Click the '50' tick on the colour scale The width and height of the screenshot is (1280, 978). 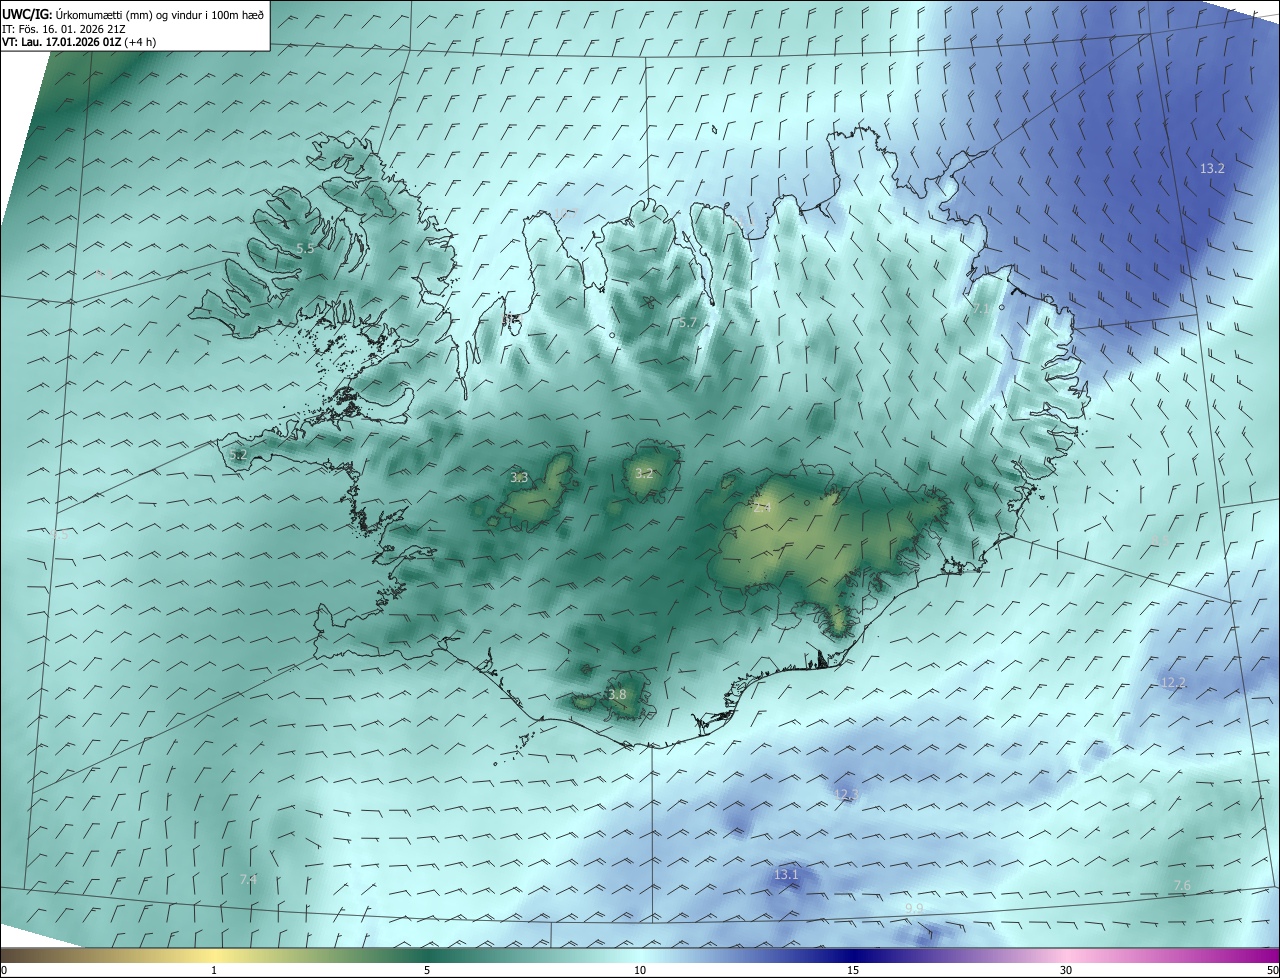pos(1272,970)
